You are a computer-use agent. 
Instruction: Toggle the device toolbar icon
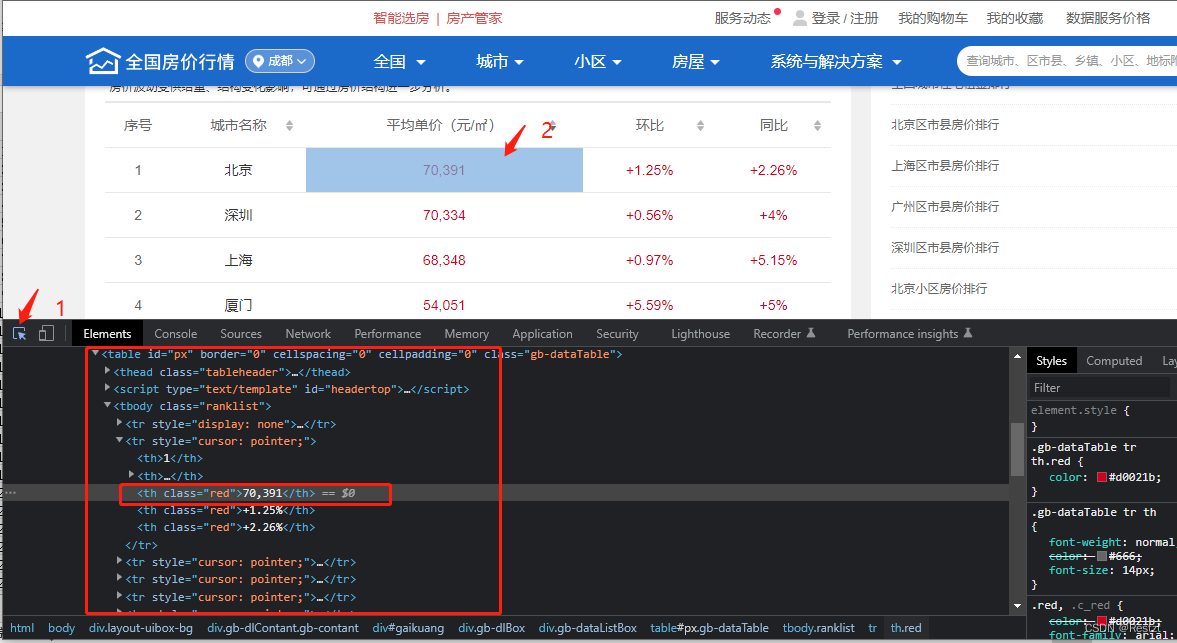click(x=47, y=334)
